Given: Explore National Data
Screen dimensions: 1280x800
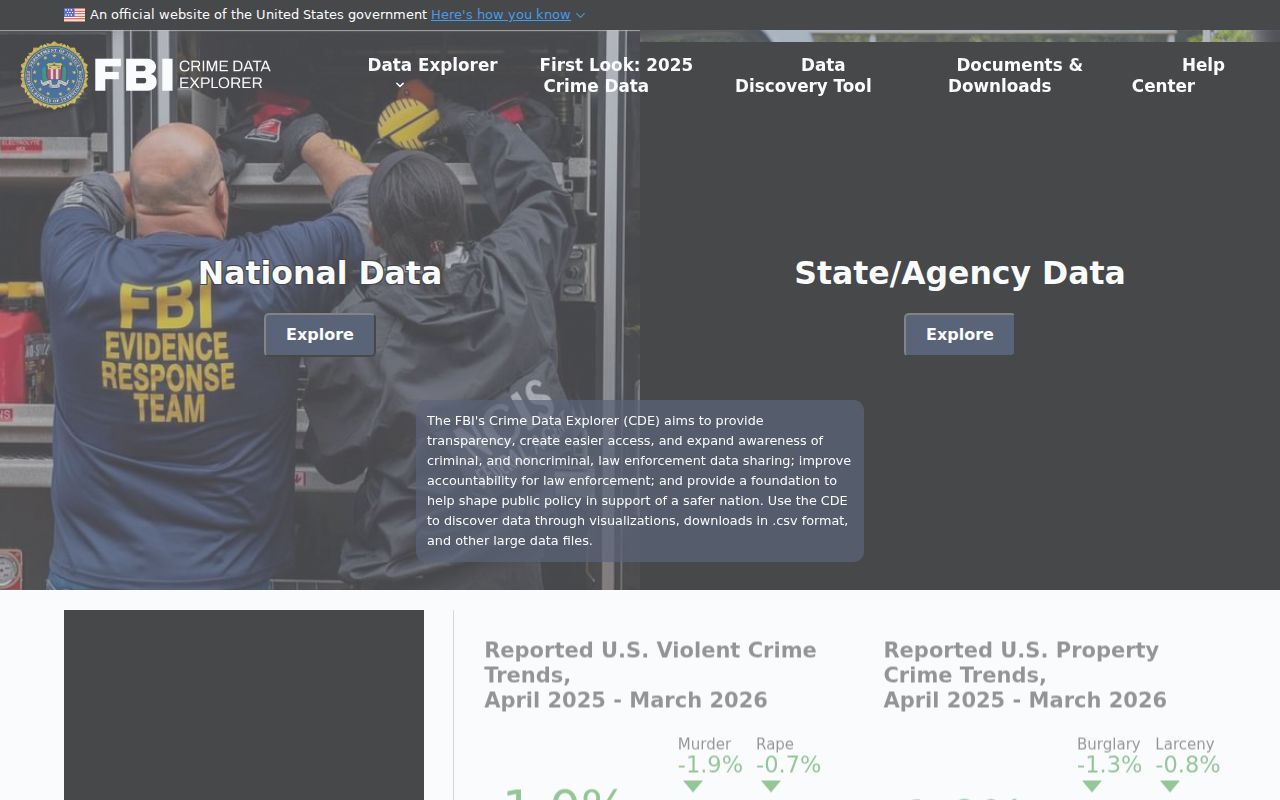Looking at the screenshot, I should (x=320, y=335).
